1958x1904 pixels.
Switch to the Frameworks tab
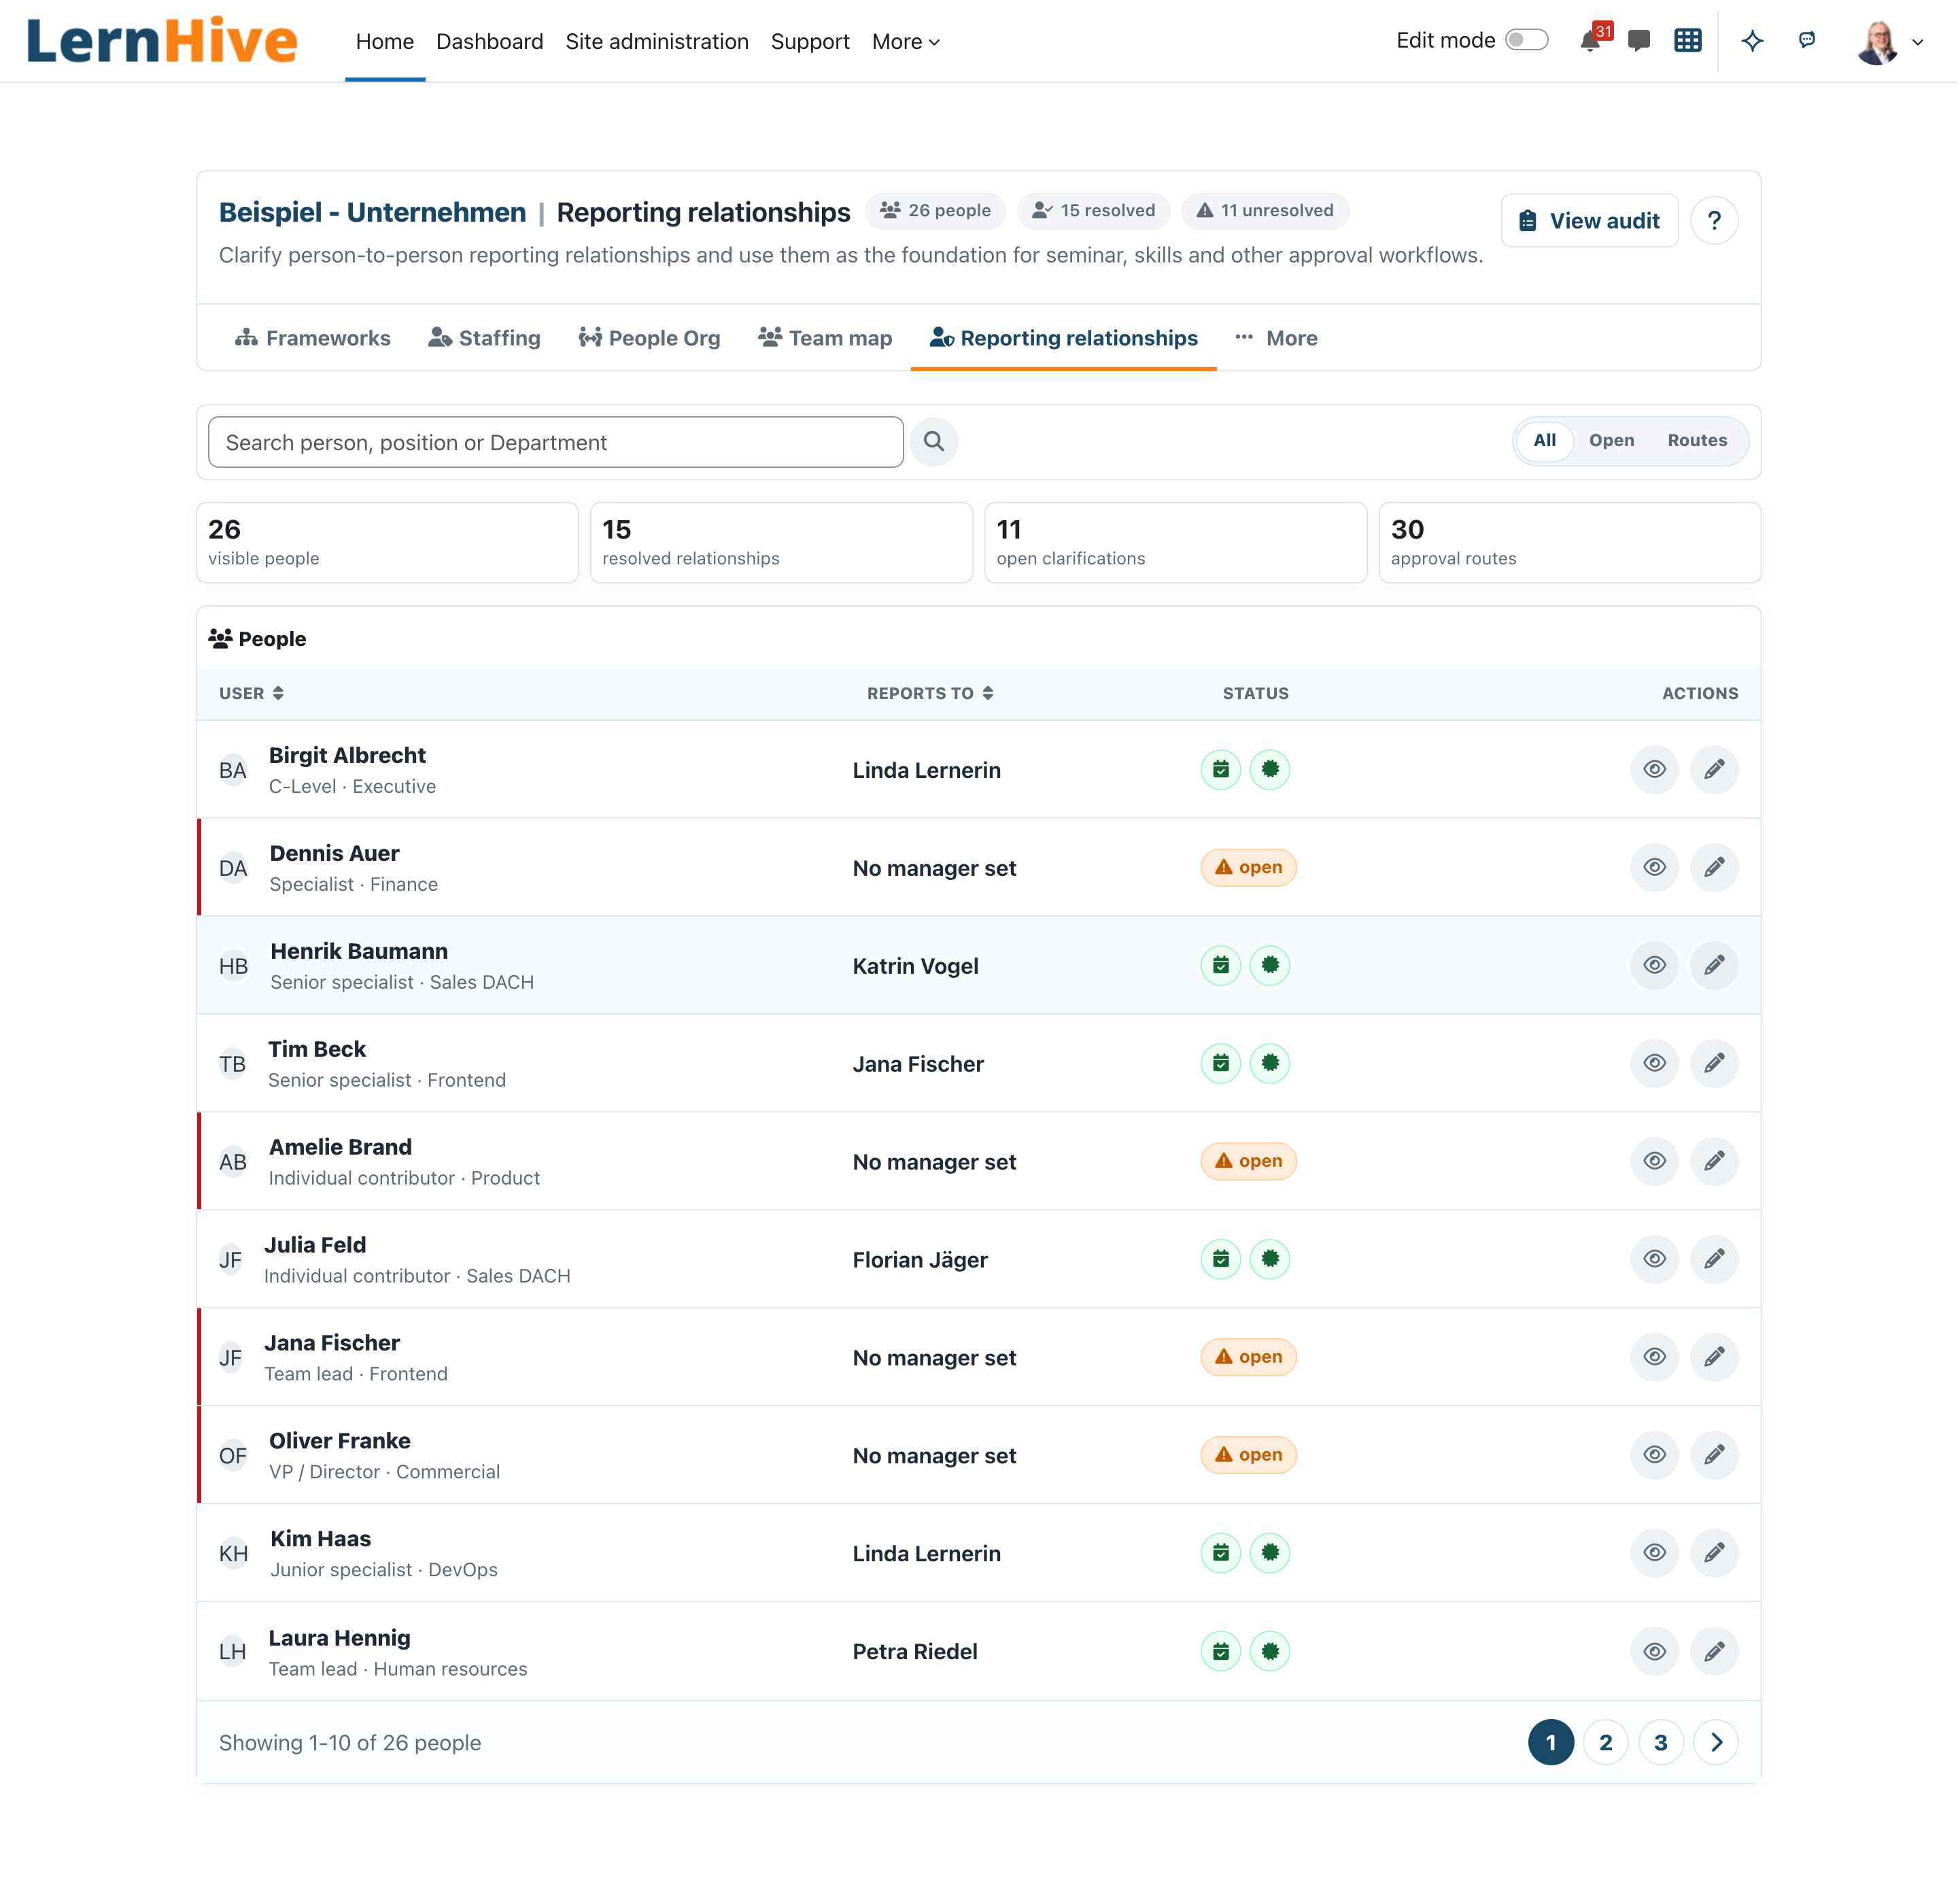[x=312, y=338]
